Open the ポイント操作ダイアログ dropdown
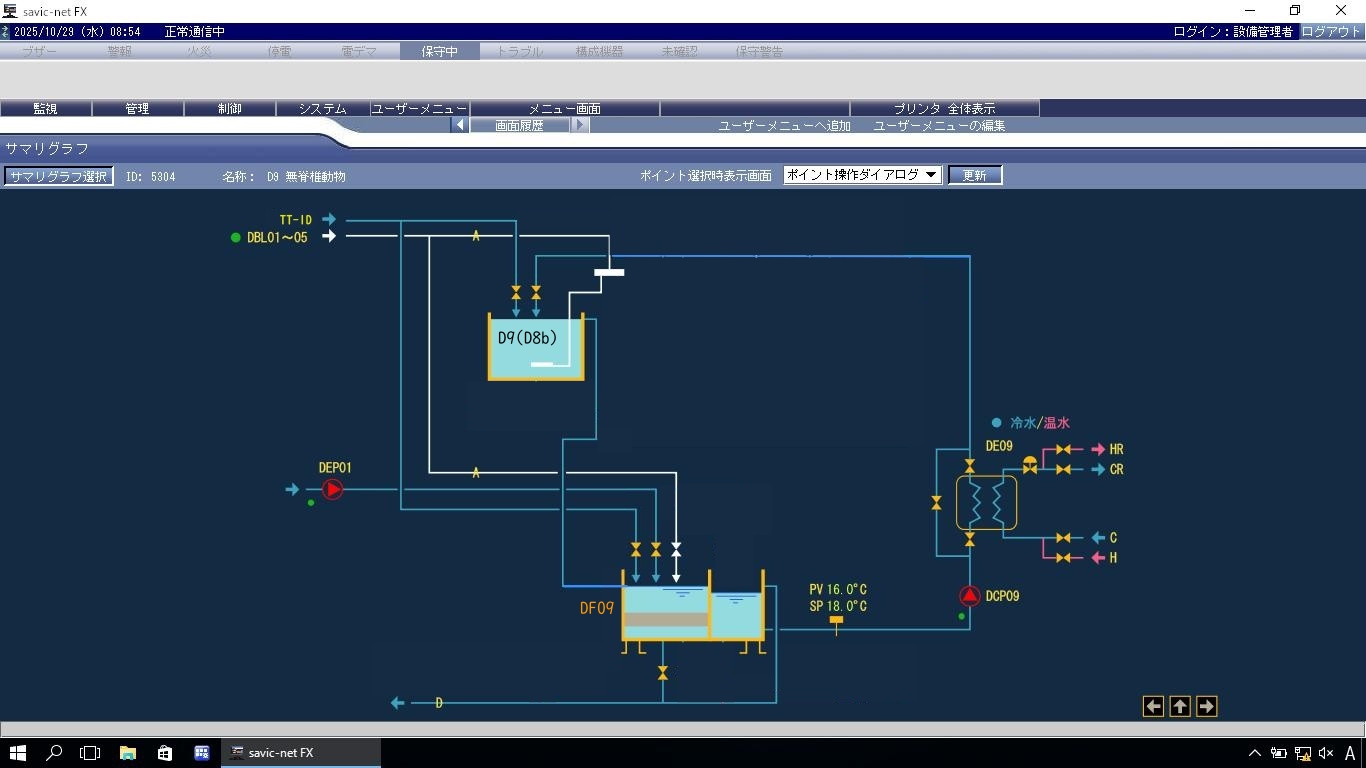This screenshot has width=1366, height=768. [x=862, y=175]
